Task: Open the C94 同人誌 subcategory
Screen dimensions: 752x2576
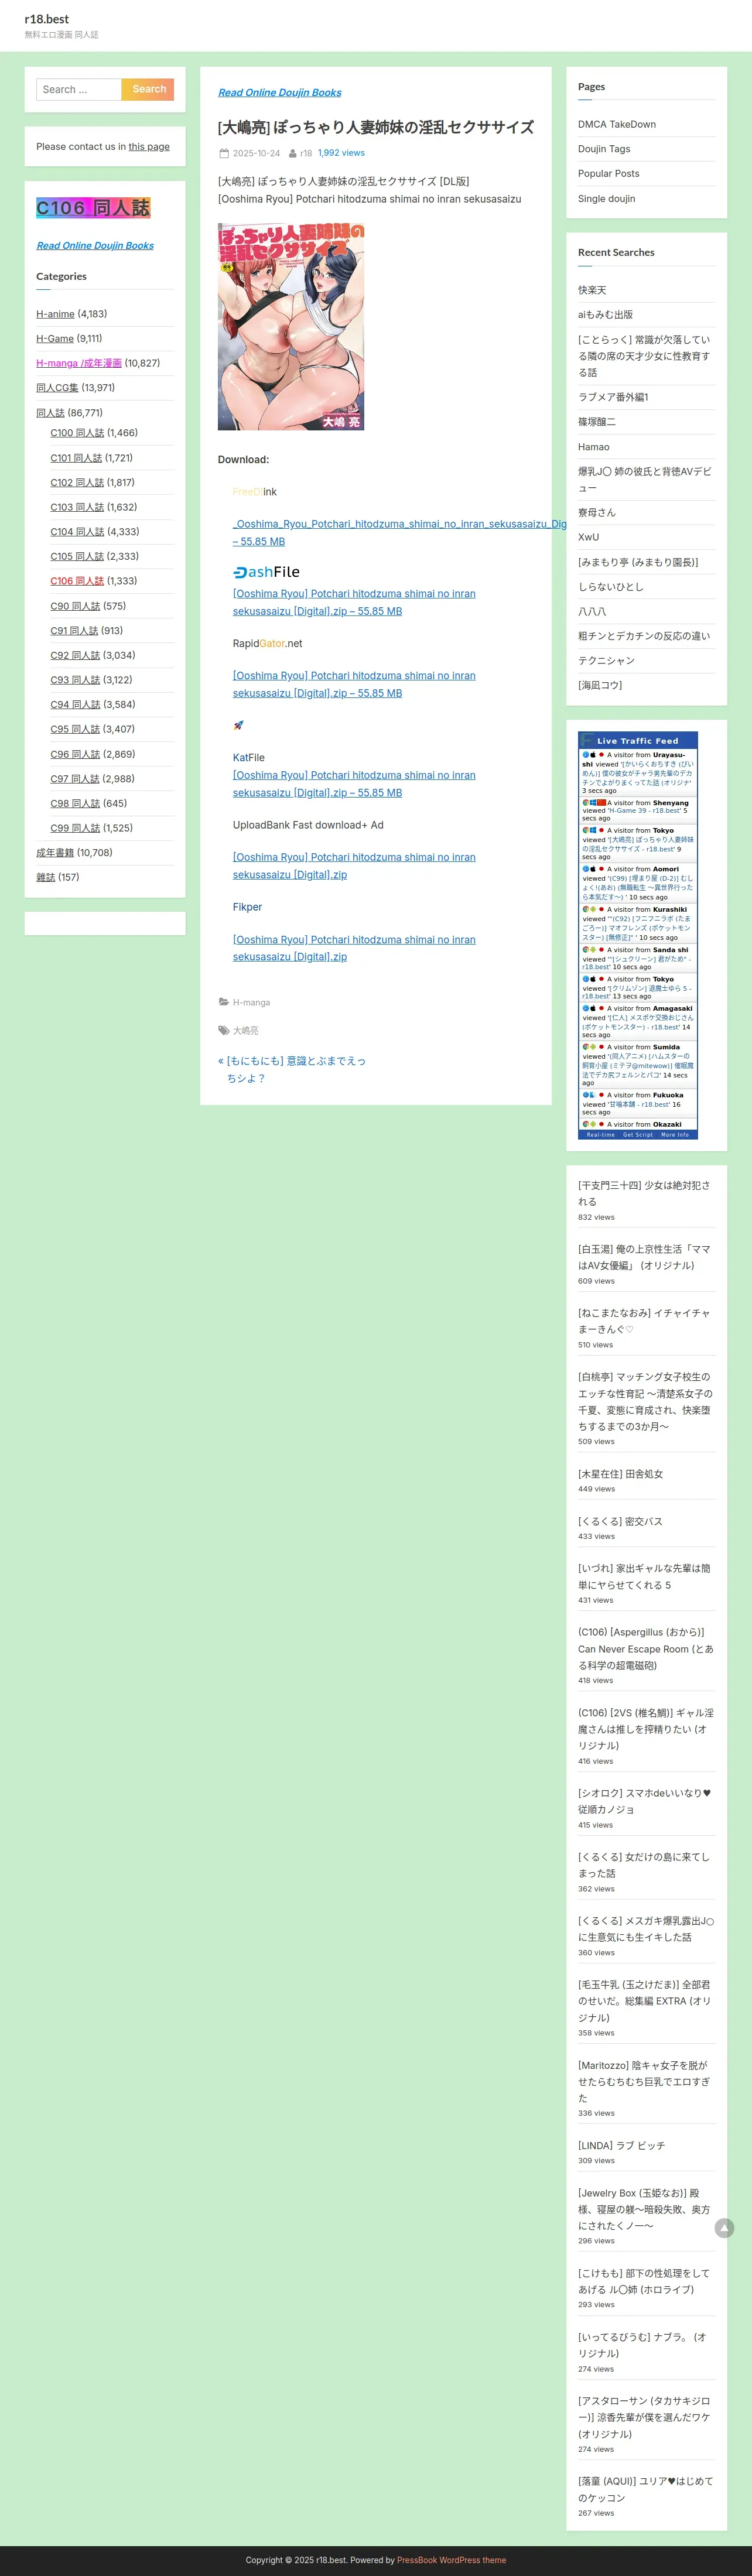Action: click(x=75, y=704)
